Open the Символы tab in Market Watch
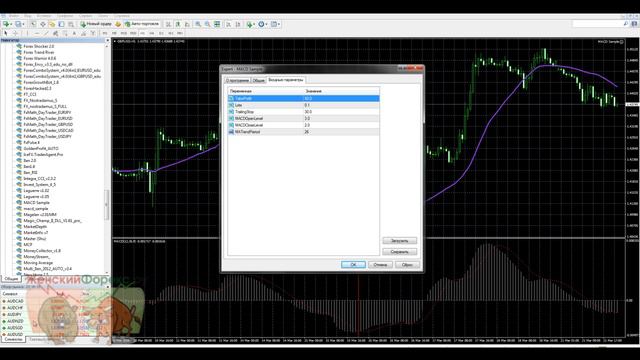 click(13, 339)
